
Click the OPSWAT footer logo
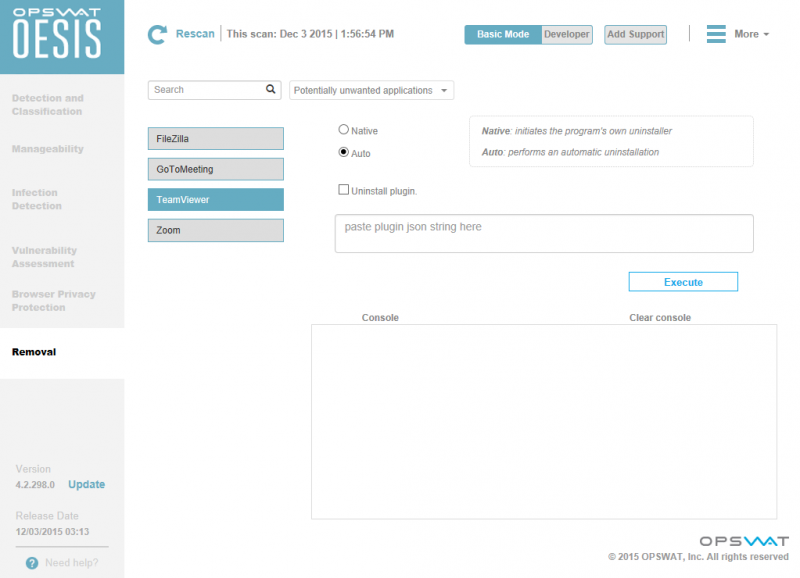744,541
